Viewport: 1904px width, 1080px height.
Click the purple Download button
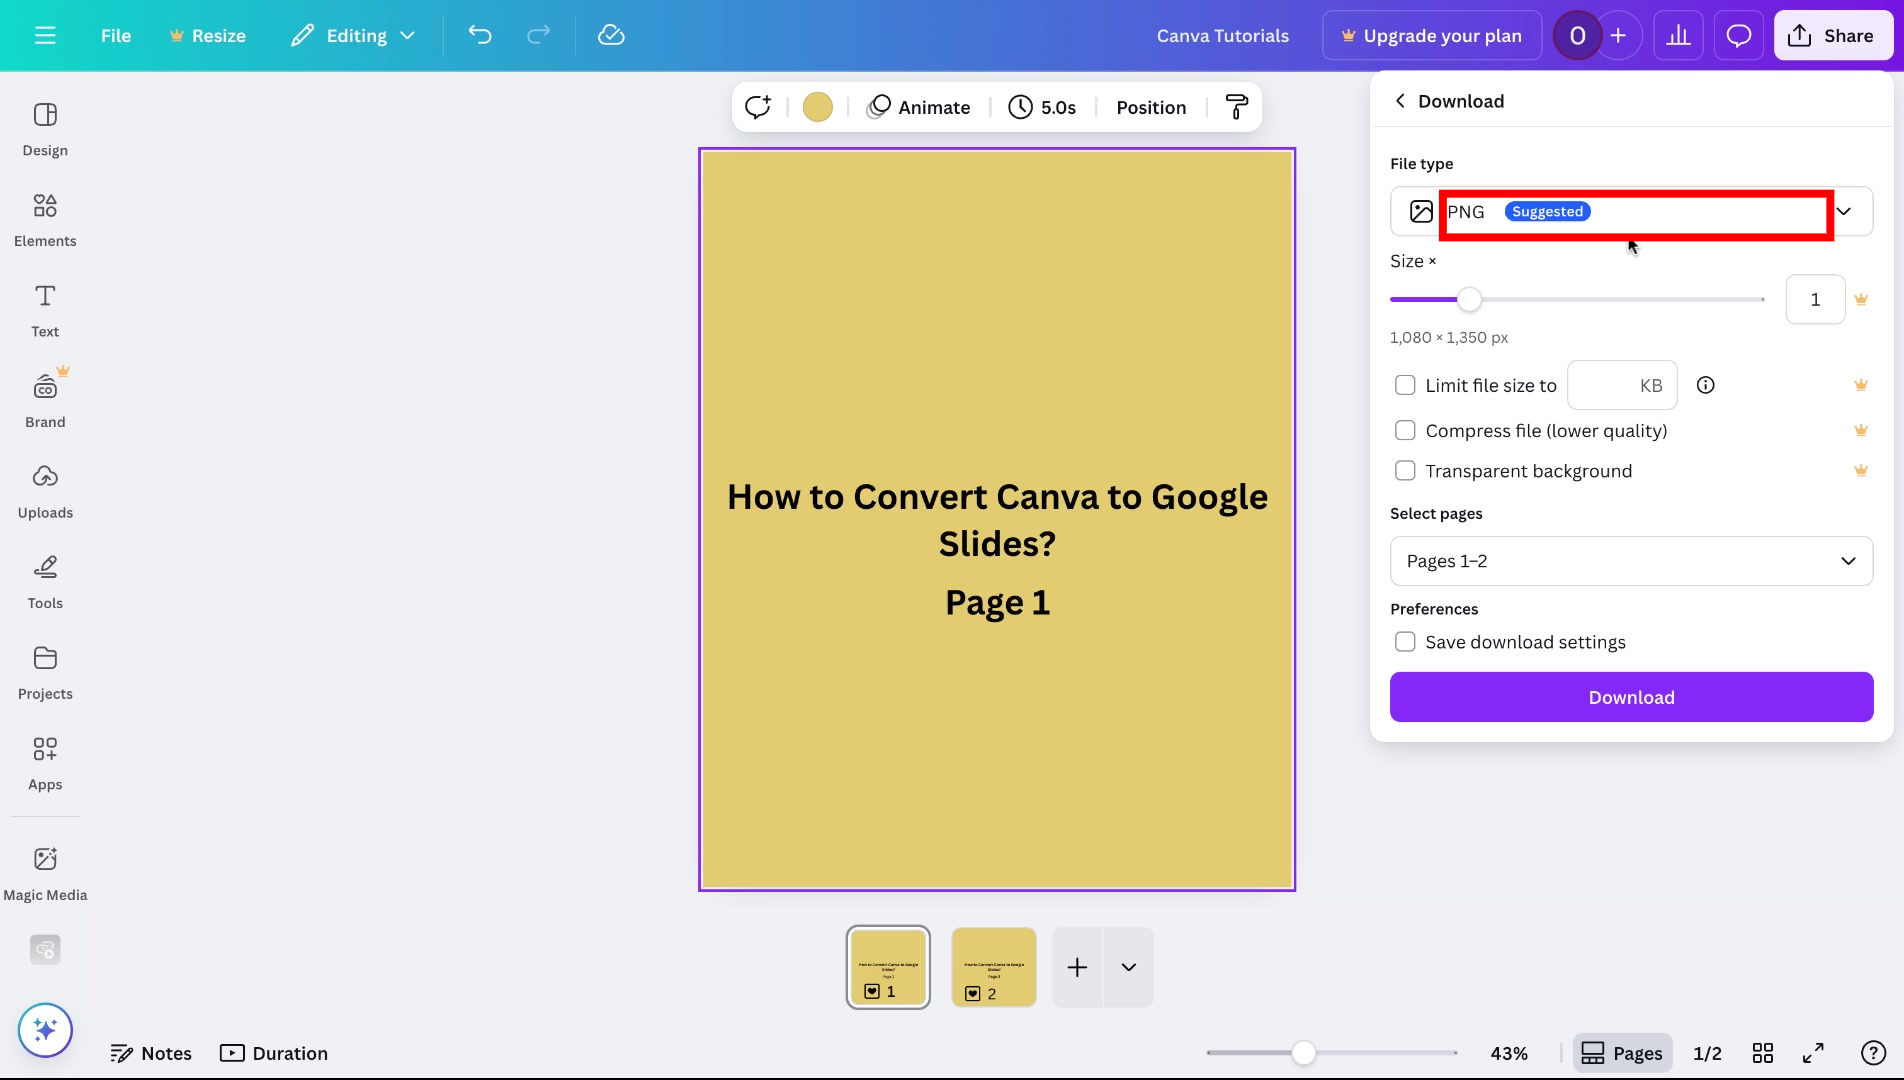click(x=1631, y=697)
